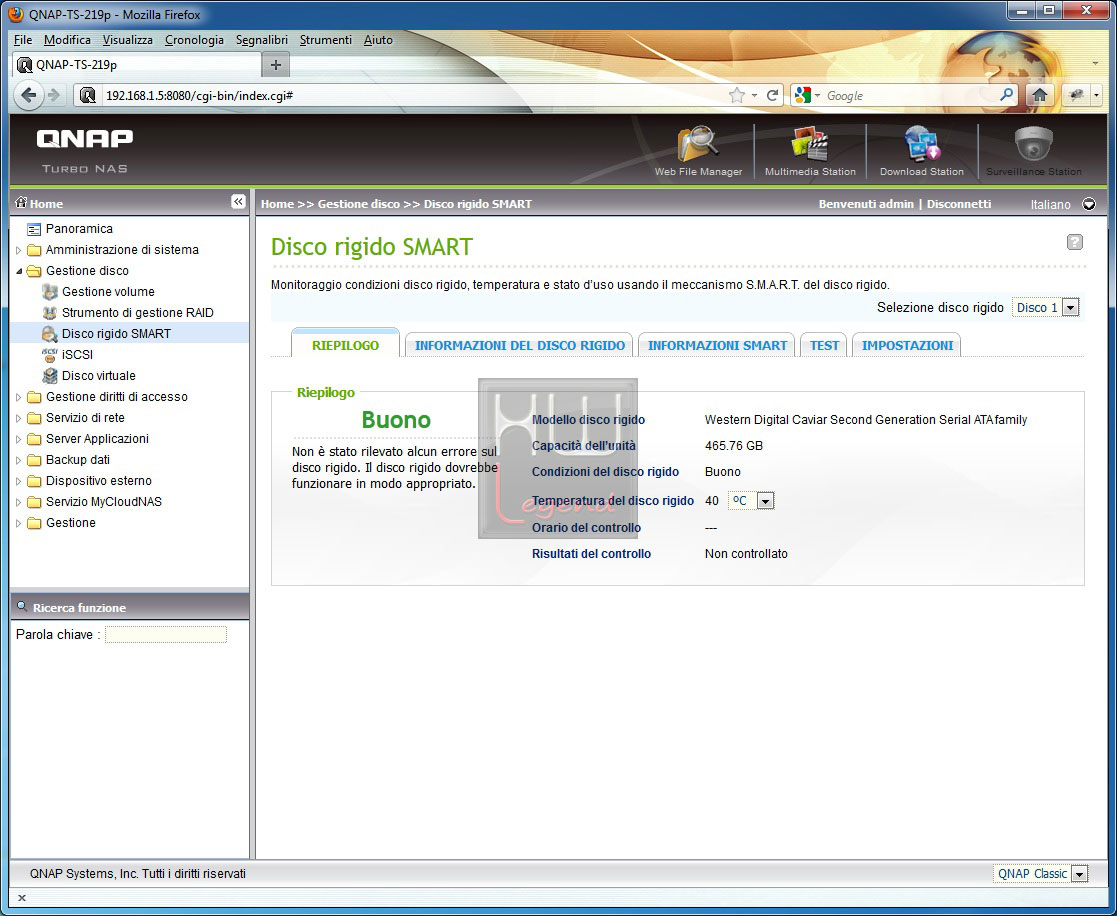Open Panoramica overview
1117x916 pixels.
(x=79, y=229)
